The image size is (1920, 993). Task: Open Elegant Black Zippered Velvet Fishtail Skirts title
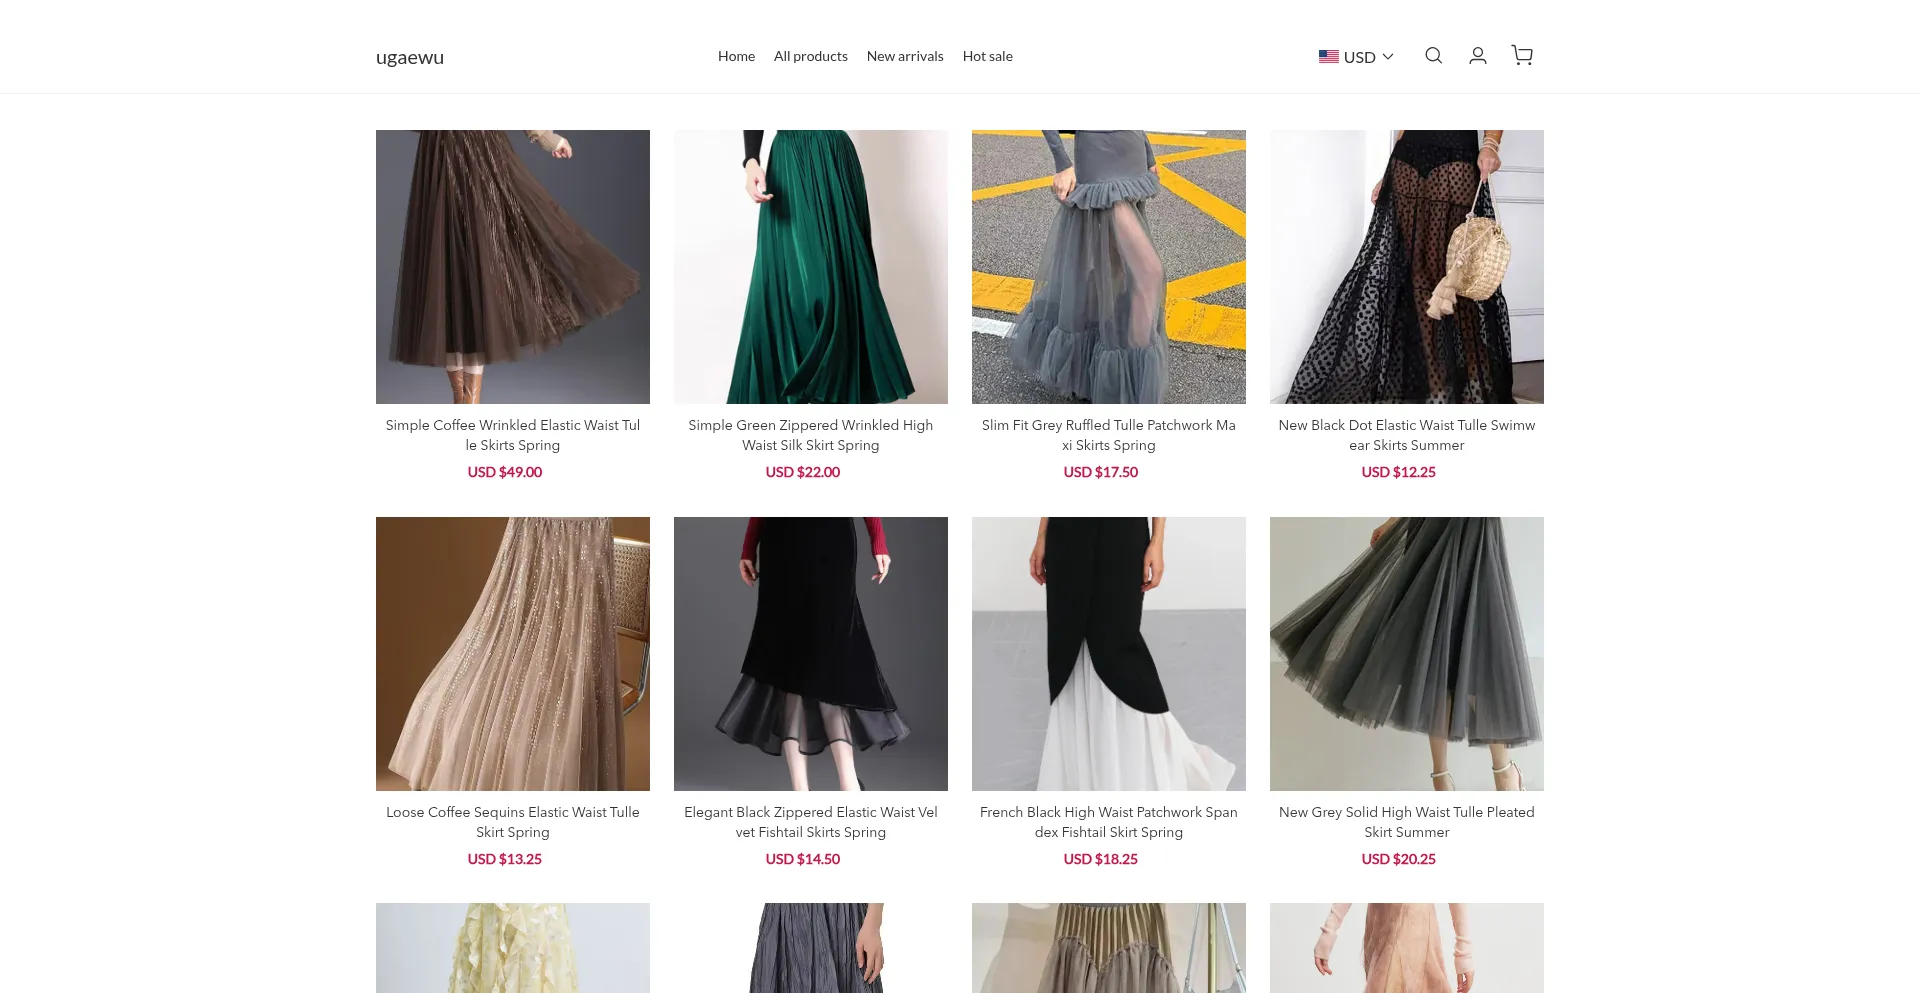tap(811, 822)
